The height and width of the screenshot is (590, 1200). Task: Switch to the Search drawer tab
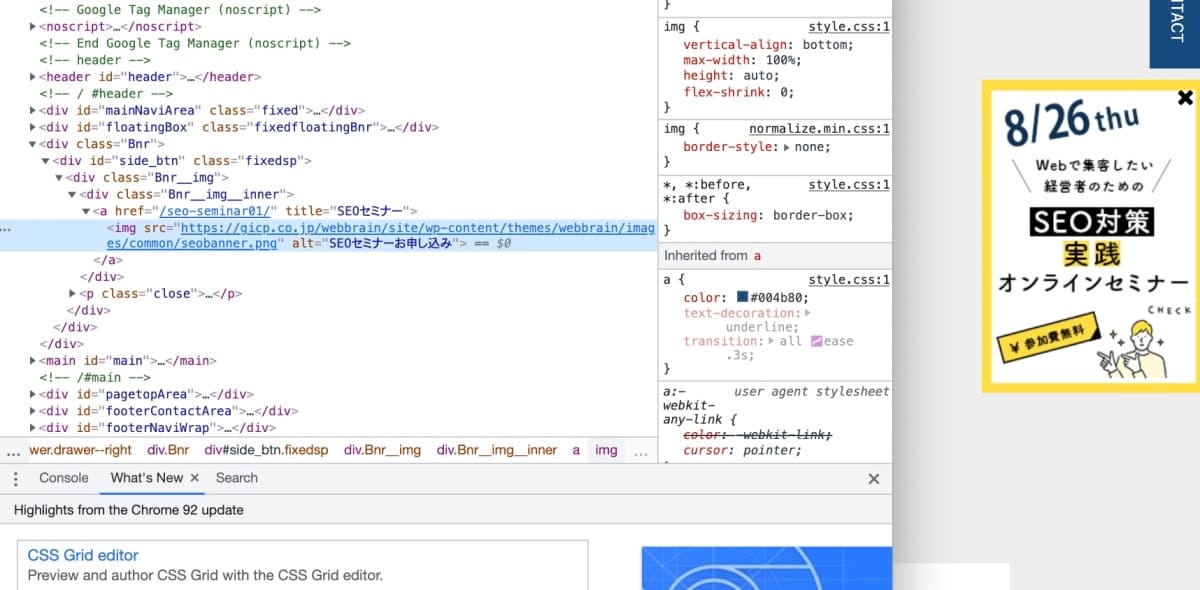click(237, 478)
